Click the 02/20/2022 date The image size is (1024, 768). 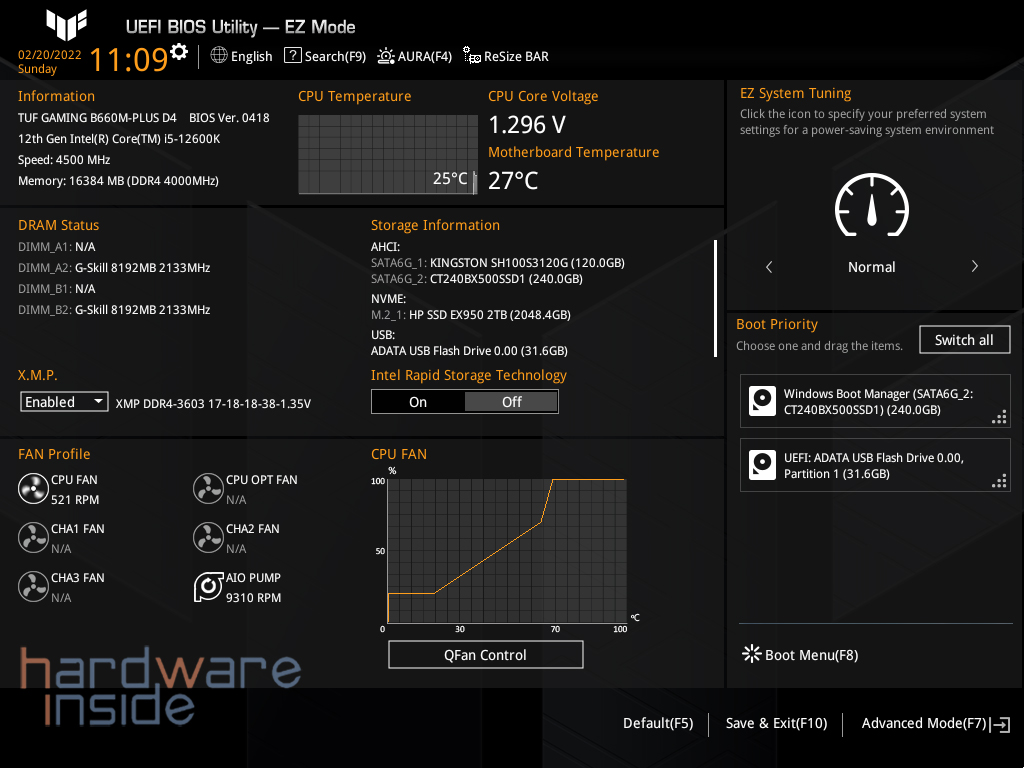coord(50,55)
